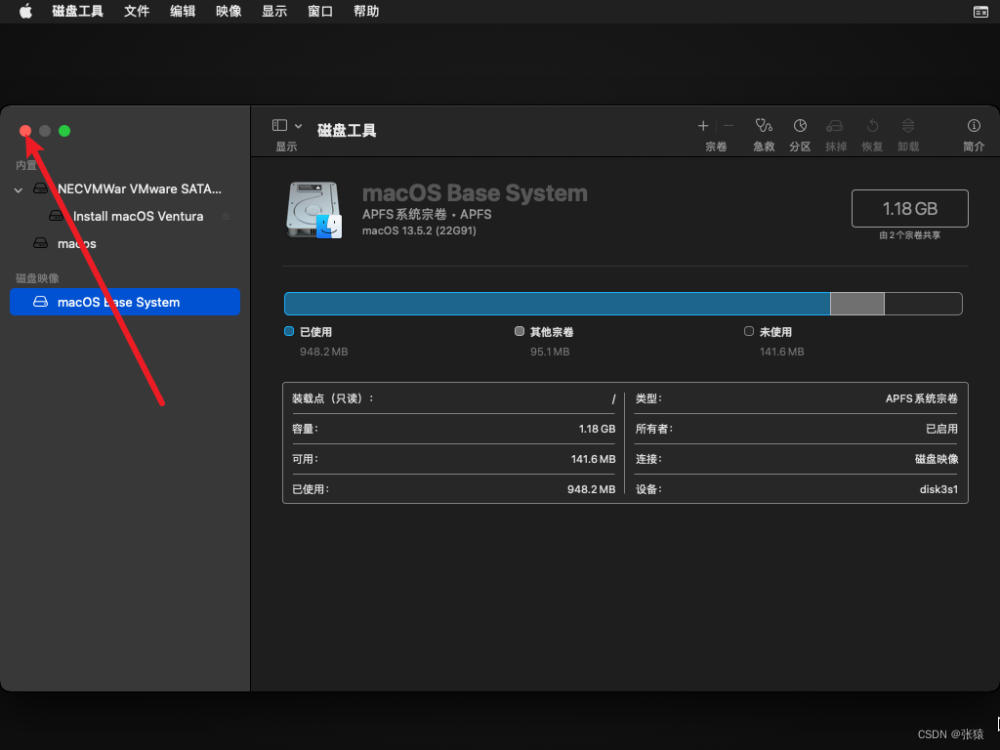This screenshot has height=750, width=1000.
Task: Open the Apple menu
Action: (26, 11)
